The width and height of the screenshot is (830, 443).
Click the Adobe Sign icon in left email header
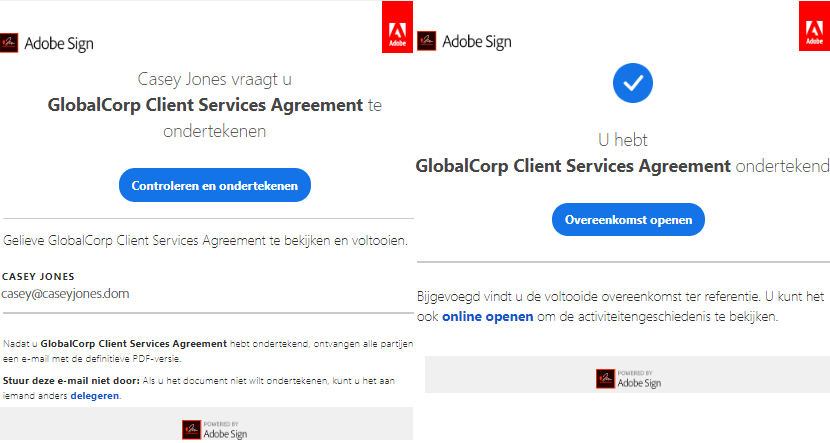(11, 43)
